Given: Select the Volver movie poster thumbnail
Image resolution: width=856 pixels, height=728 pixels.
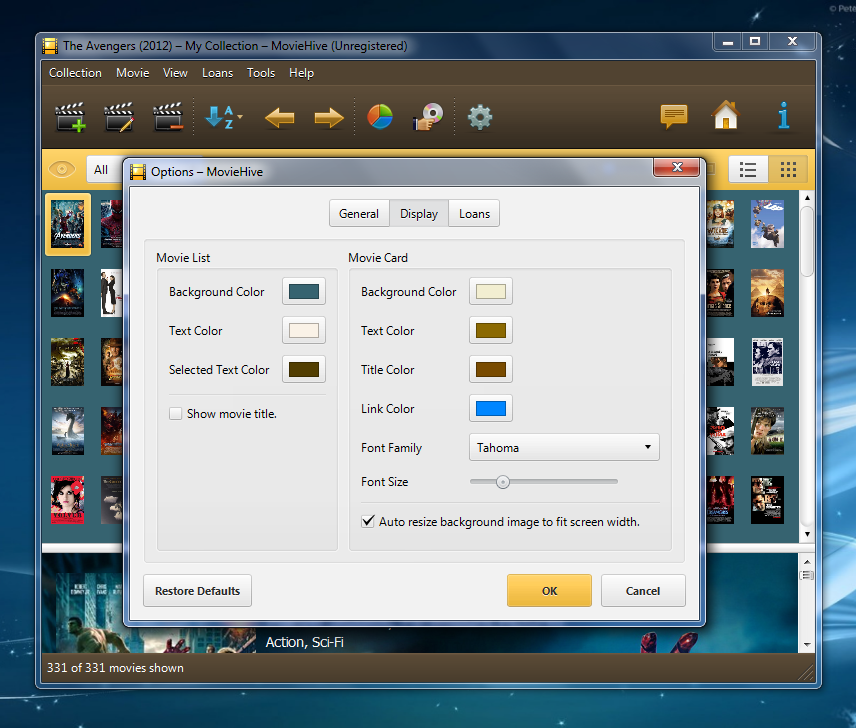Looking at the screenshot, I should click(x=68, y=500).
